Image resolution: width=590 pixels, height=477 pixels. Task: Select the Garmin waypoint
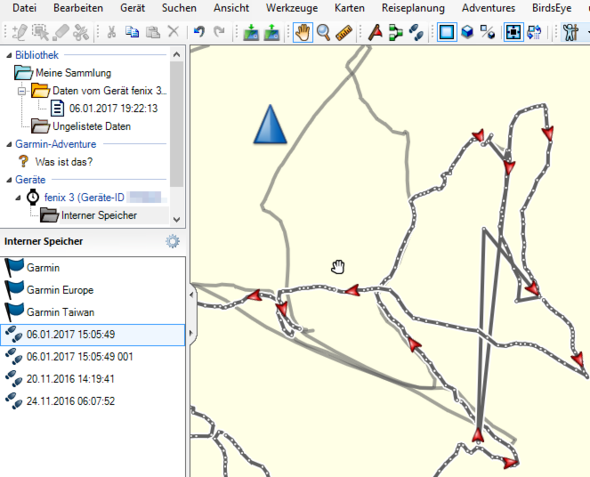coord(93,267)
